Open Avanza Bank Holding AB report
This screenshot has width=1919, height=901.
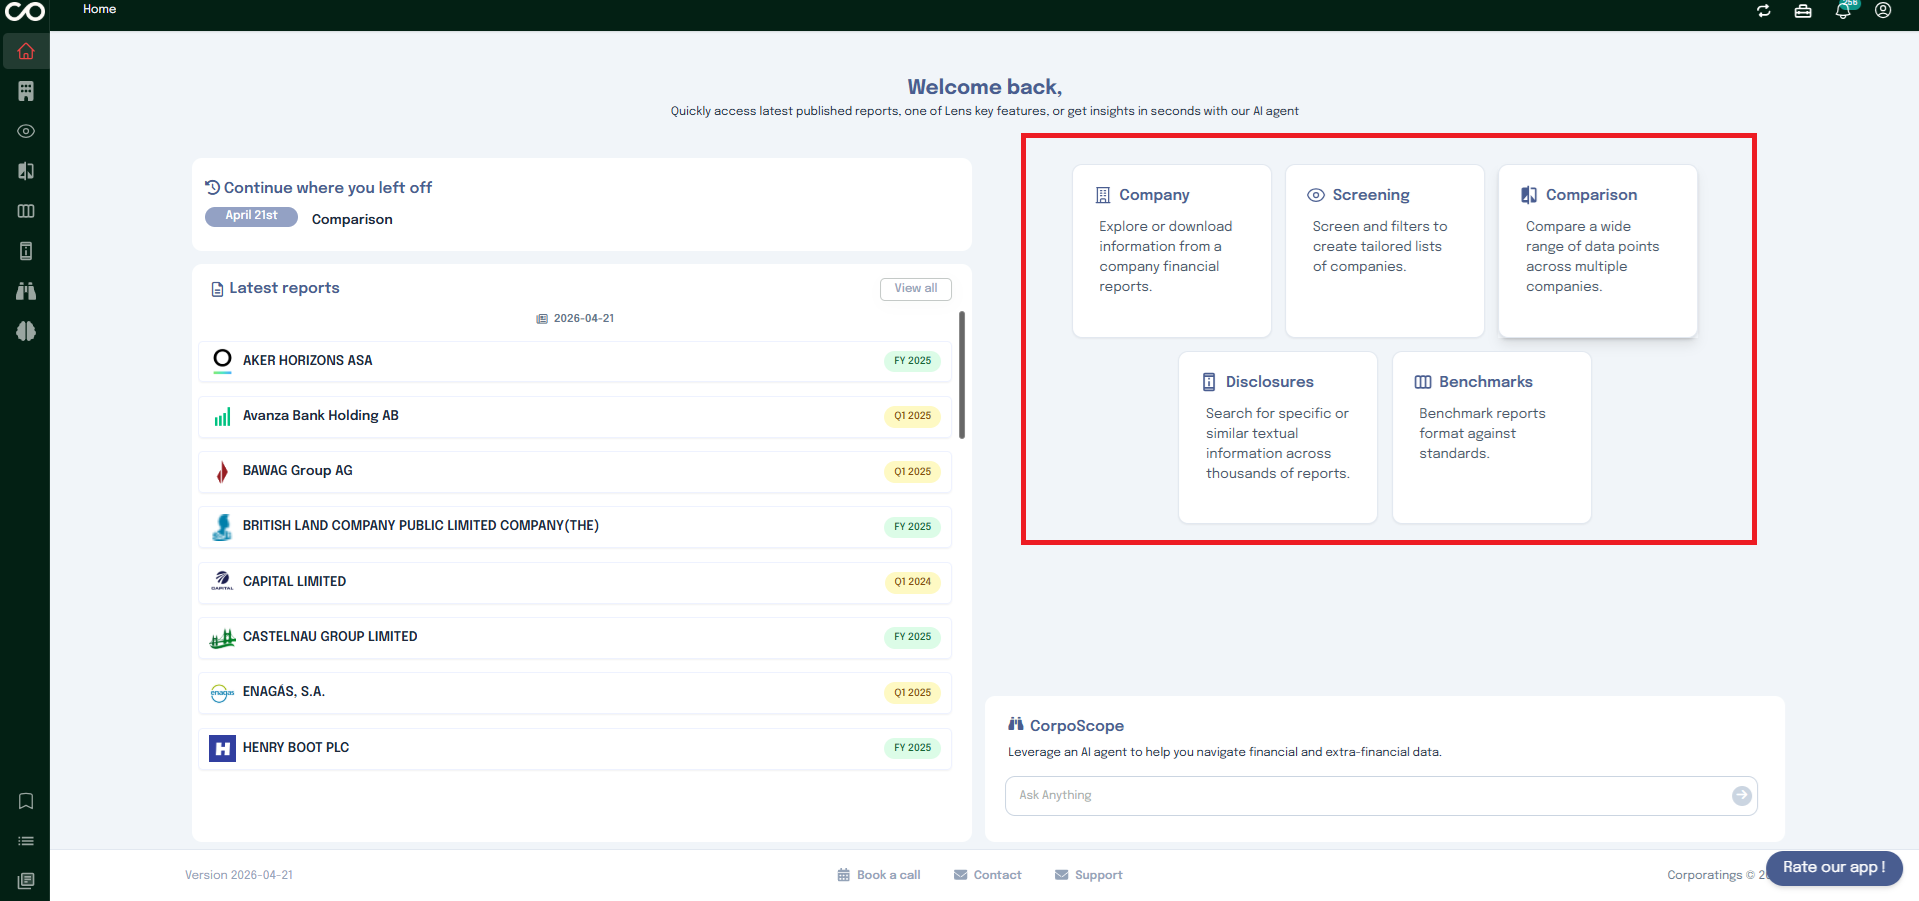pos(575,416)
